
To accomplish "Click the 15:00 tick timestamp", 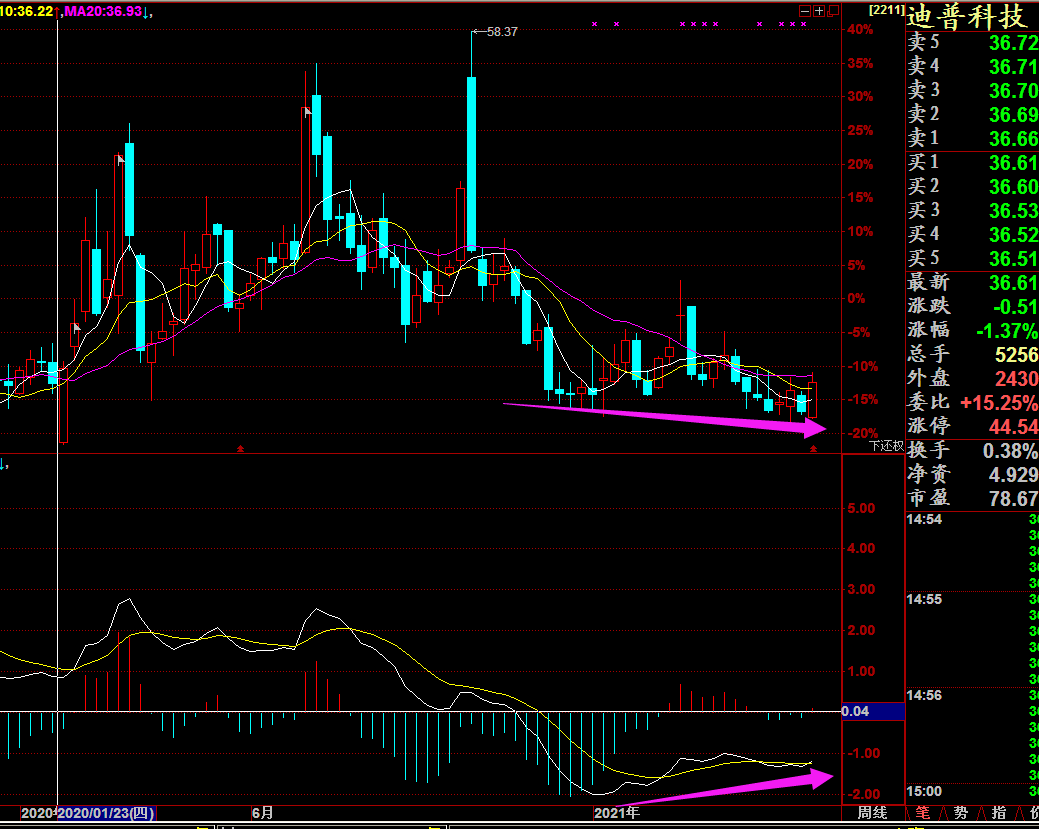I will (924, 791).
